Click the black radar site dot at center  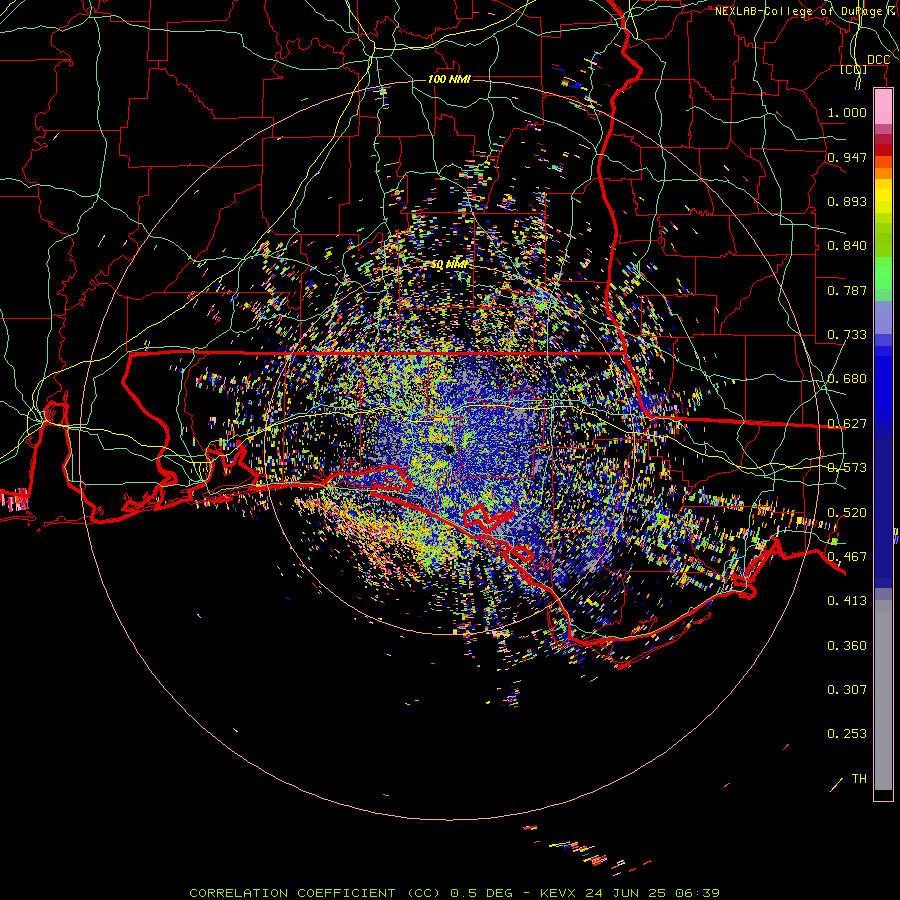pyautogui.click(x=449, y=449)
